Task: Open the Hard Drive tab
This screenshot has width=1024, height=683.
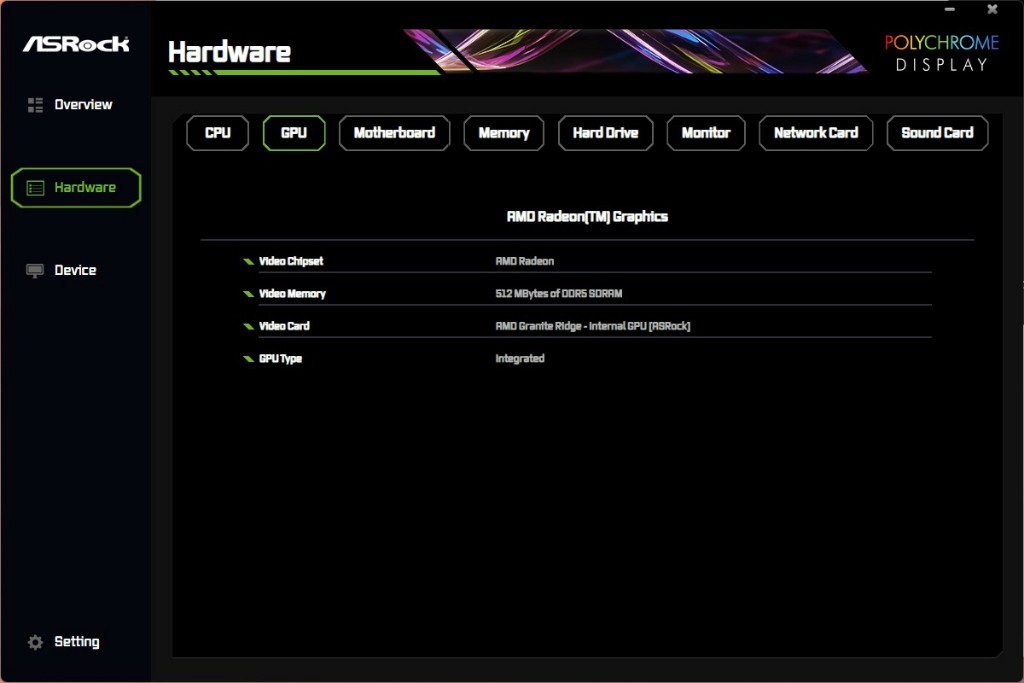Action: click(605, 133)
